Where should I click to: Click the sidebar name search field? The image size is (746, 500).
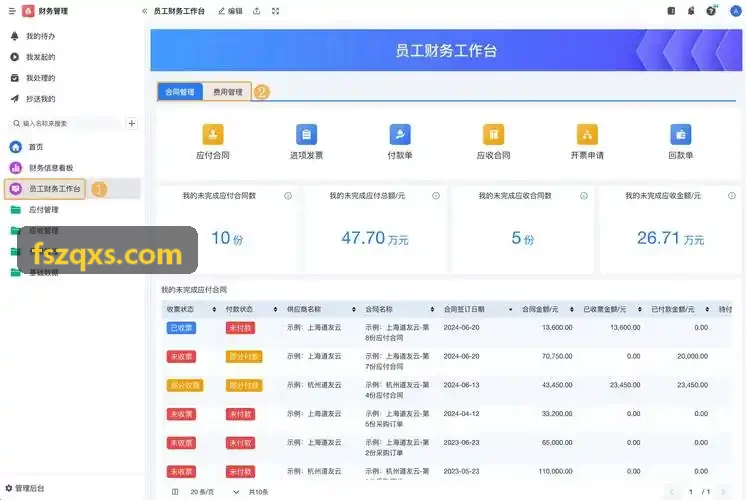66,124
